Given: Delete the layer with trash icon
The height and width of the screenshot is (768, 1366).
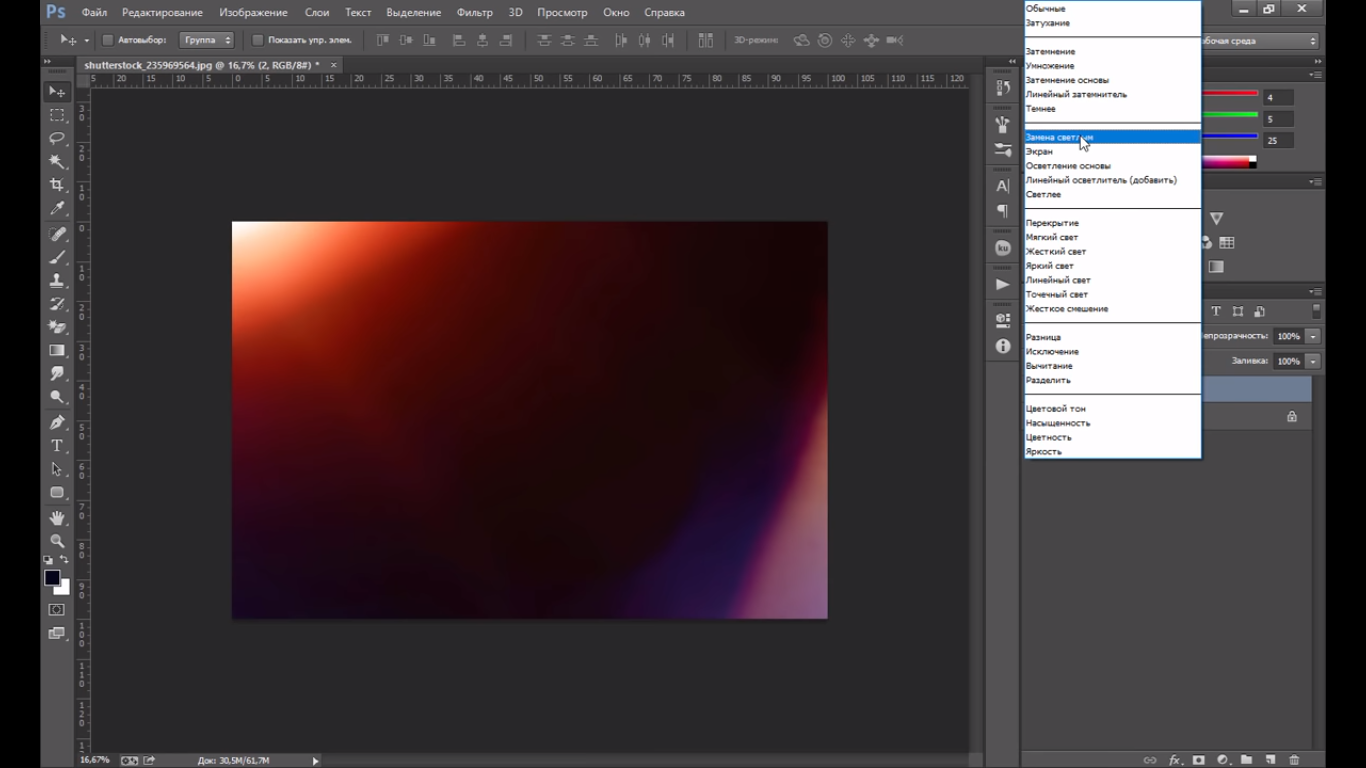Looking at the screenshot, I should (x=1294, y=761).
